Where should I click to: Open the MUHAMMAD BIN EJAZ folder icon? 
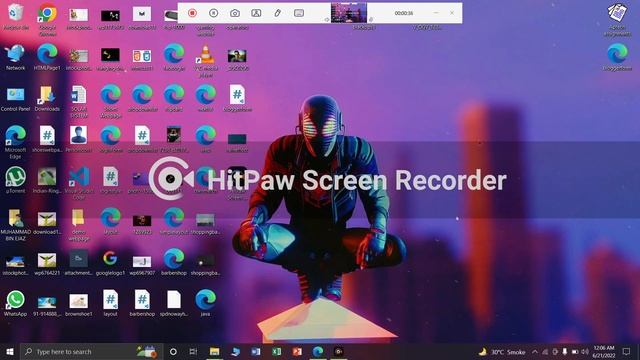[16, 224]
